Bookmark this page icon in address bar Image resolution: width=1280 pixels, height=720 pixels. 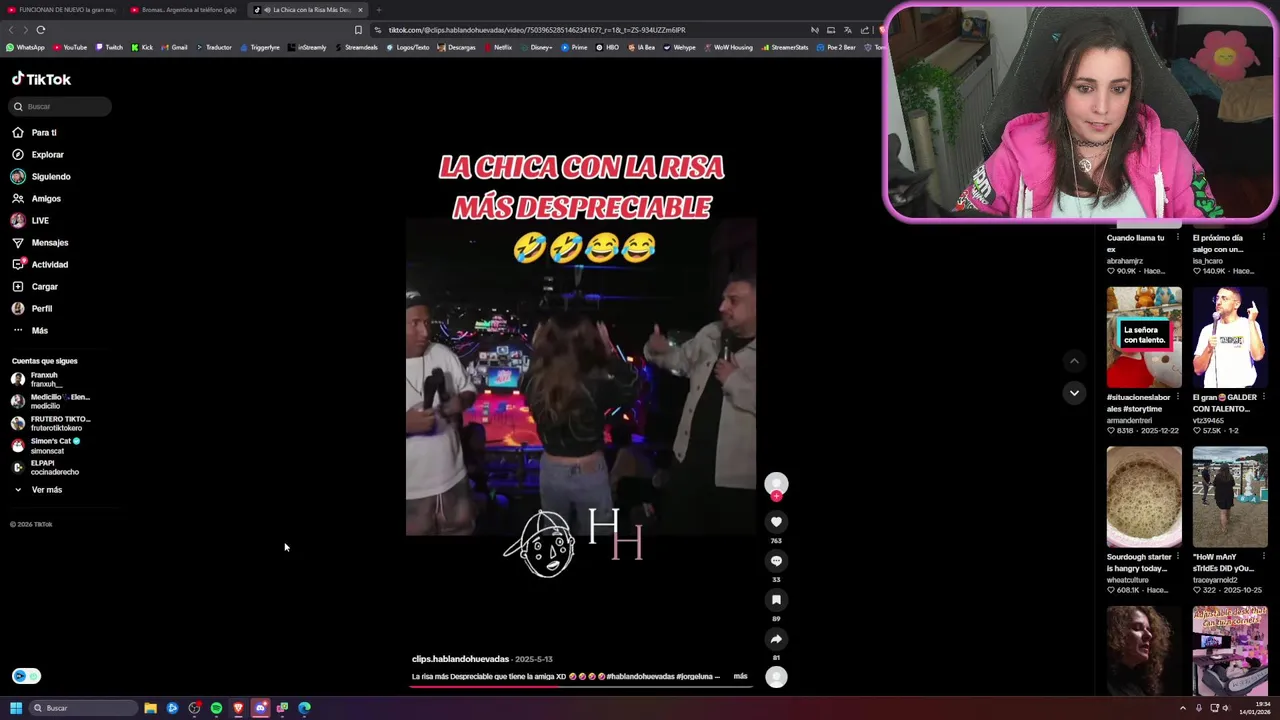tap(358, 30)
